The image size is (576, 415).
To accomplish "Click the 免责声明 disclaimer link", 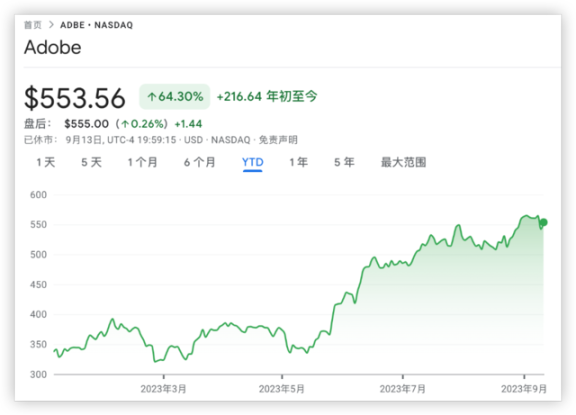I will coord(278,140).
